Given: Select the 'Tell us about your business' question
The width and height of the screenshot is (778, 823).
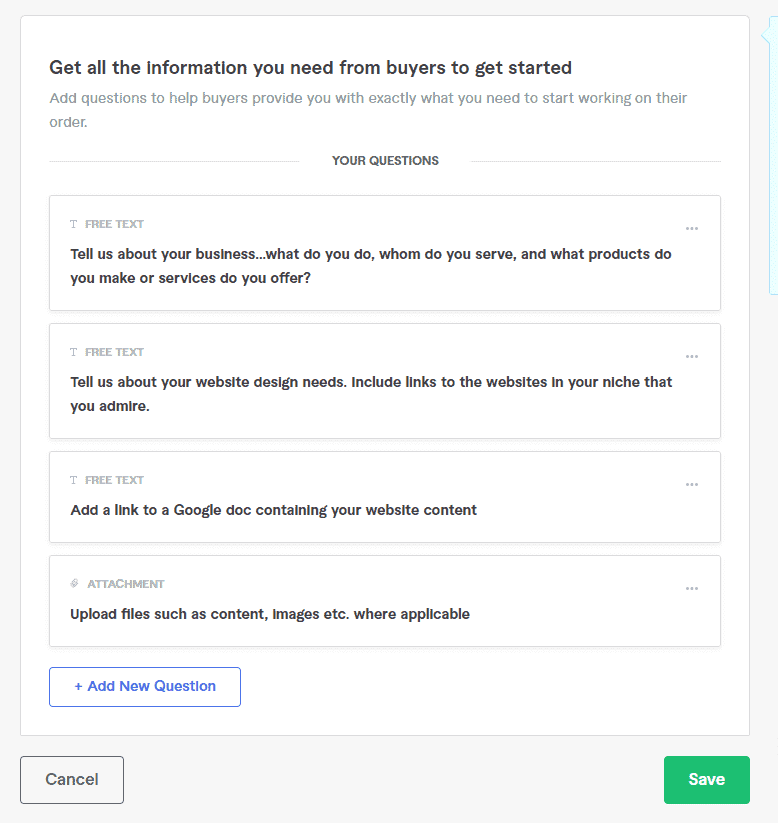Looking at the screenshot, I should 385,253.
